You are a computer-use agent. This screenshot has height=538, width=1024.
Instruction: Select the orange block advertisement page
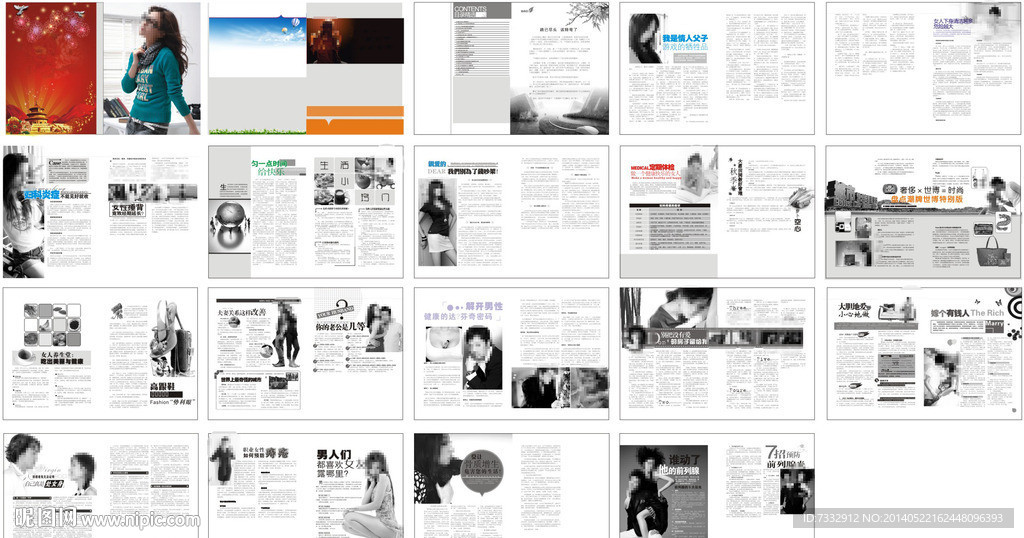355,69
